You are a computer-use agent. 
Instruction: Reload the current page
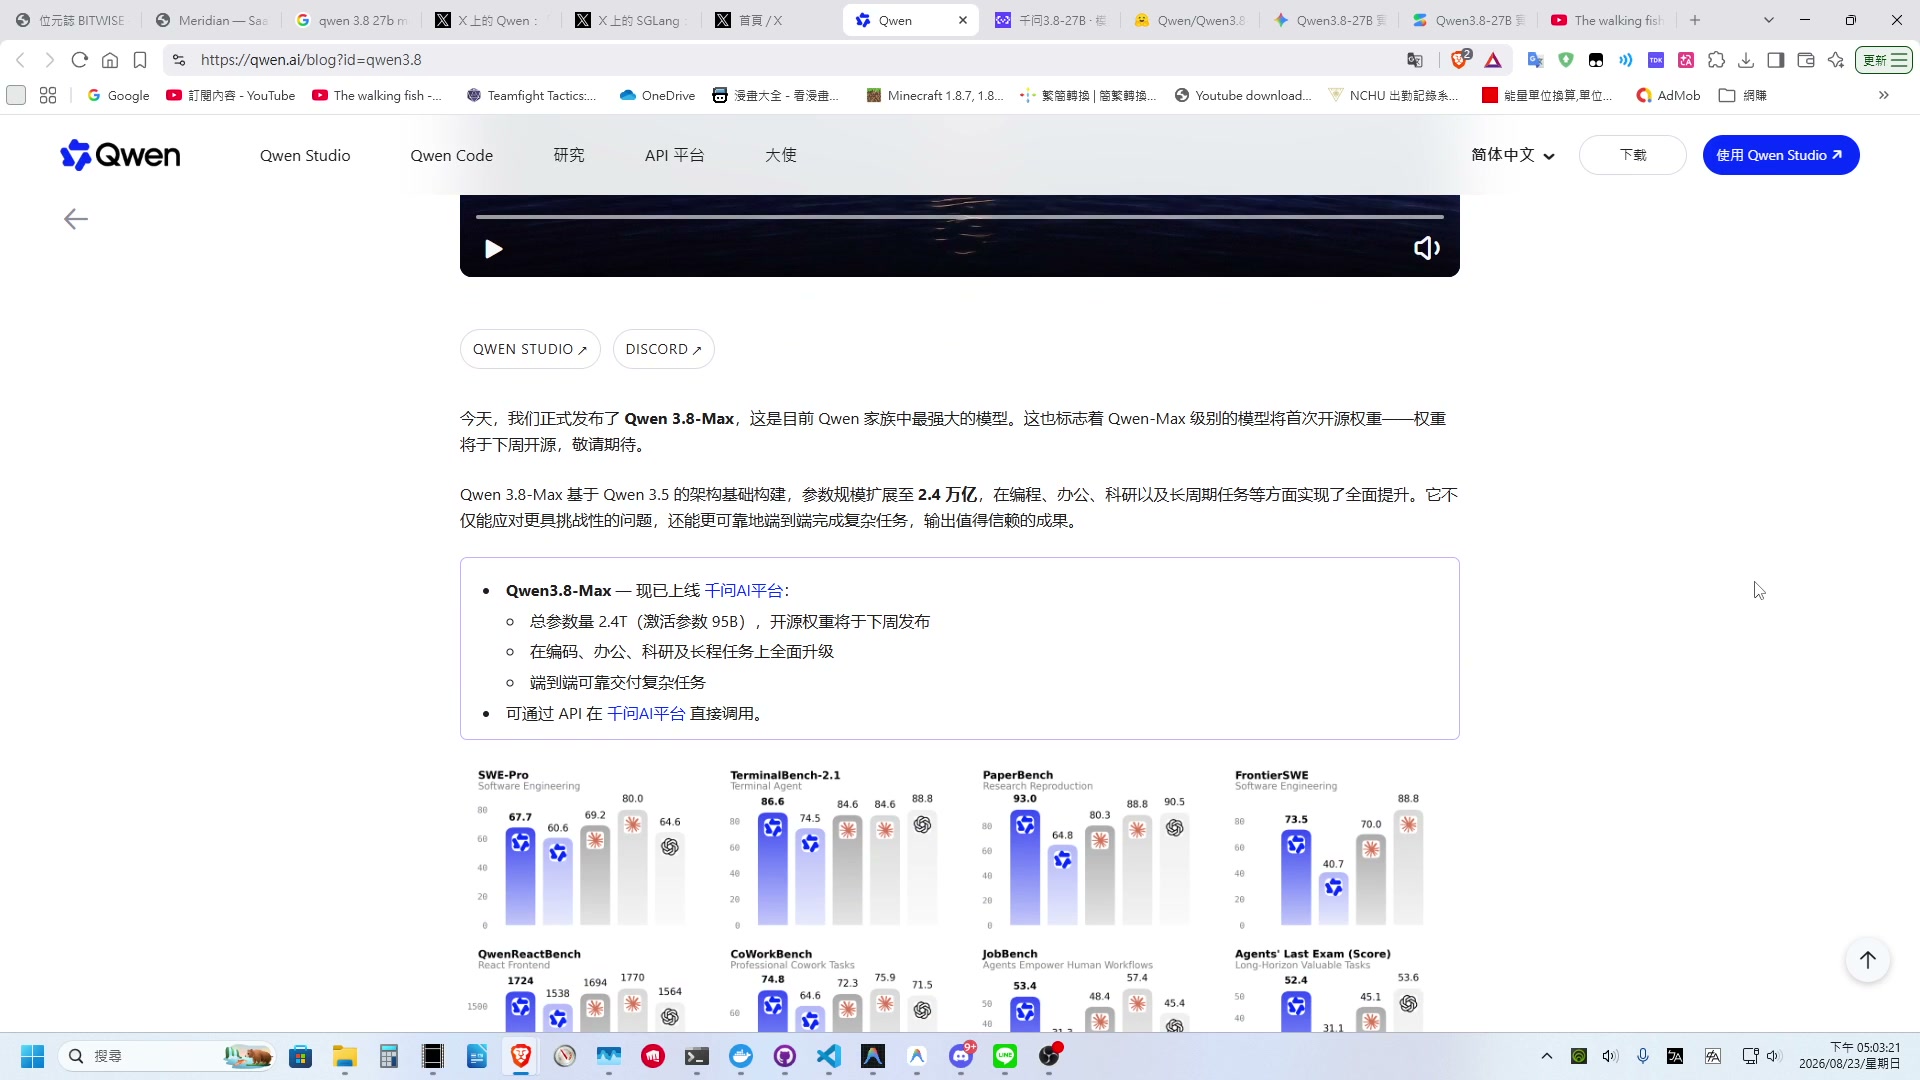click(x=80, y=60)
